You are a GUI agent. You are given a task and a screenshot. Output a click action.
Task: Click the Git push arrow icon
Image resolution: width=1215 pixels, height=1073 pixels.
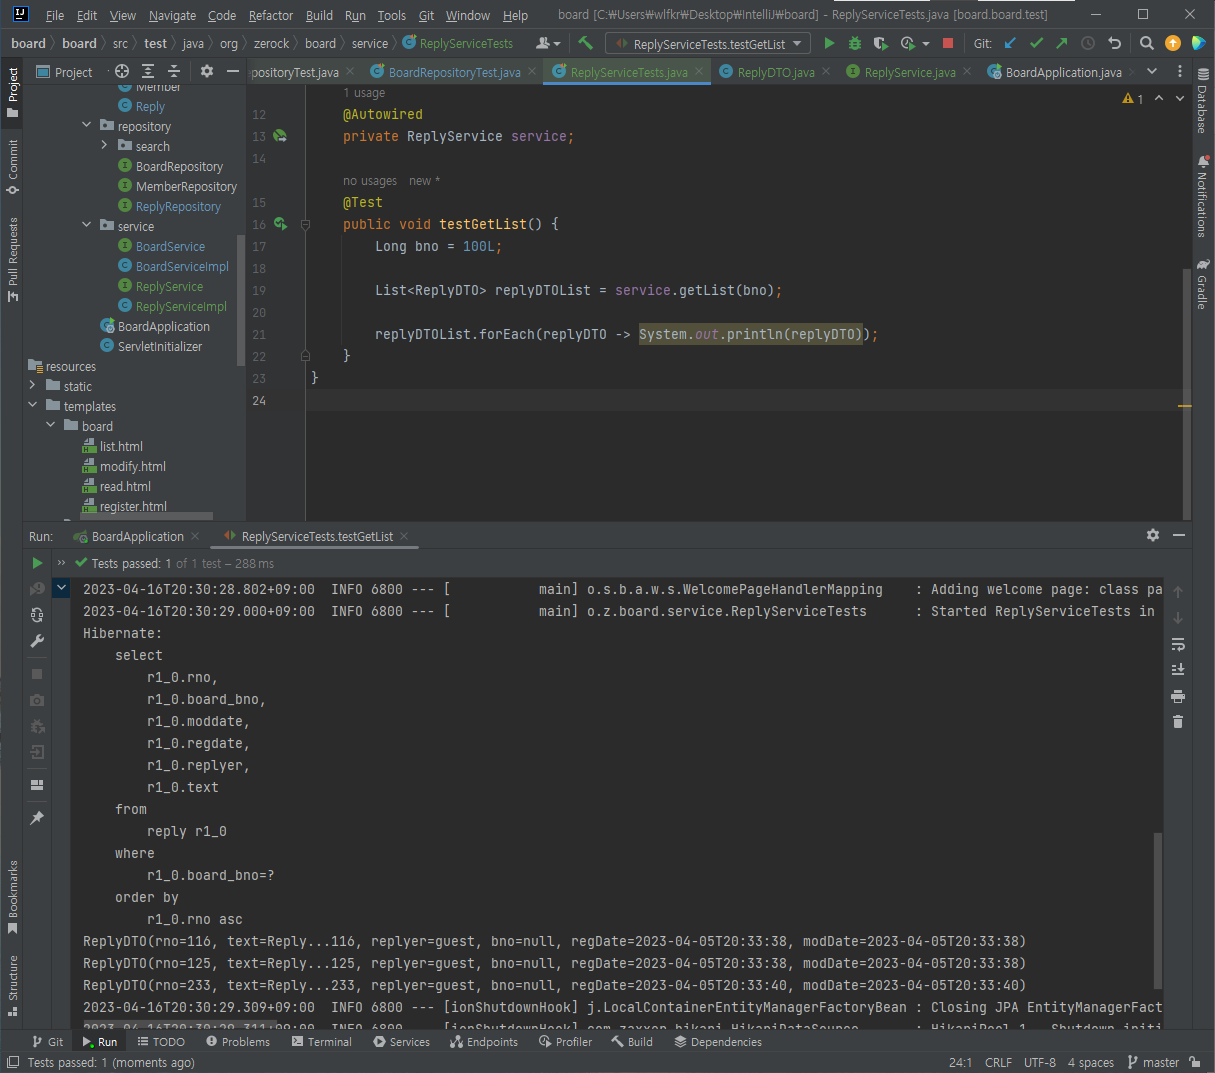[x=1062, y=43]
